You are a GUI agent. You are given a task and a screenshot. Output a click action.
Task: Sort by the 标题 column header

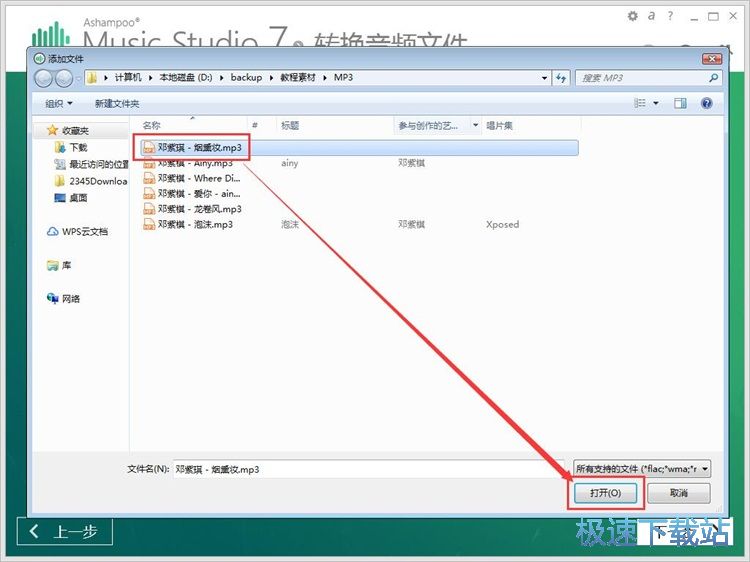click(x=290, y=125)
